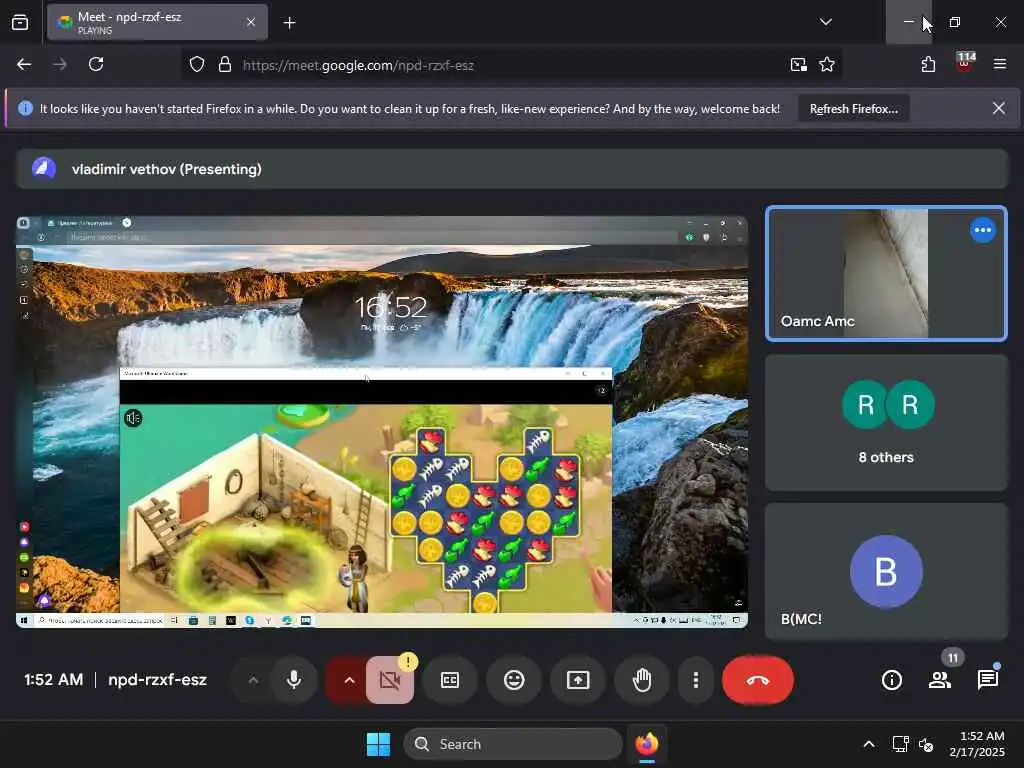List all tabs dropdown
This screenshot has width=1024, height=768.
click(825, 22)
